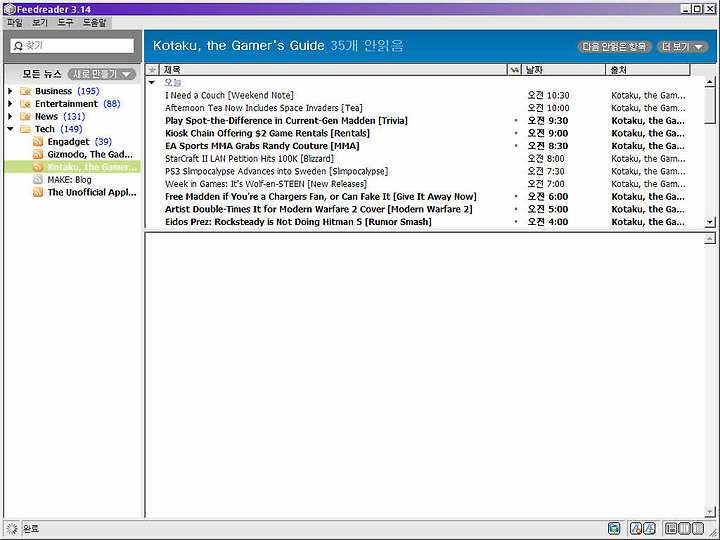
Task: Open the 도구 menu
Action: [x=65, y=22]
